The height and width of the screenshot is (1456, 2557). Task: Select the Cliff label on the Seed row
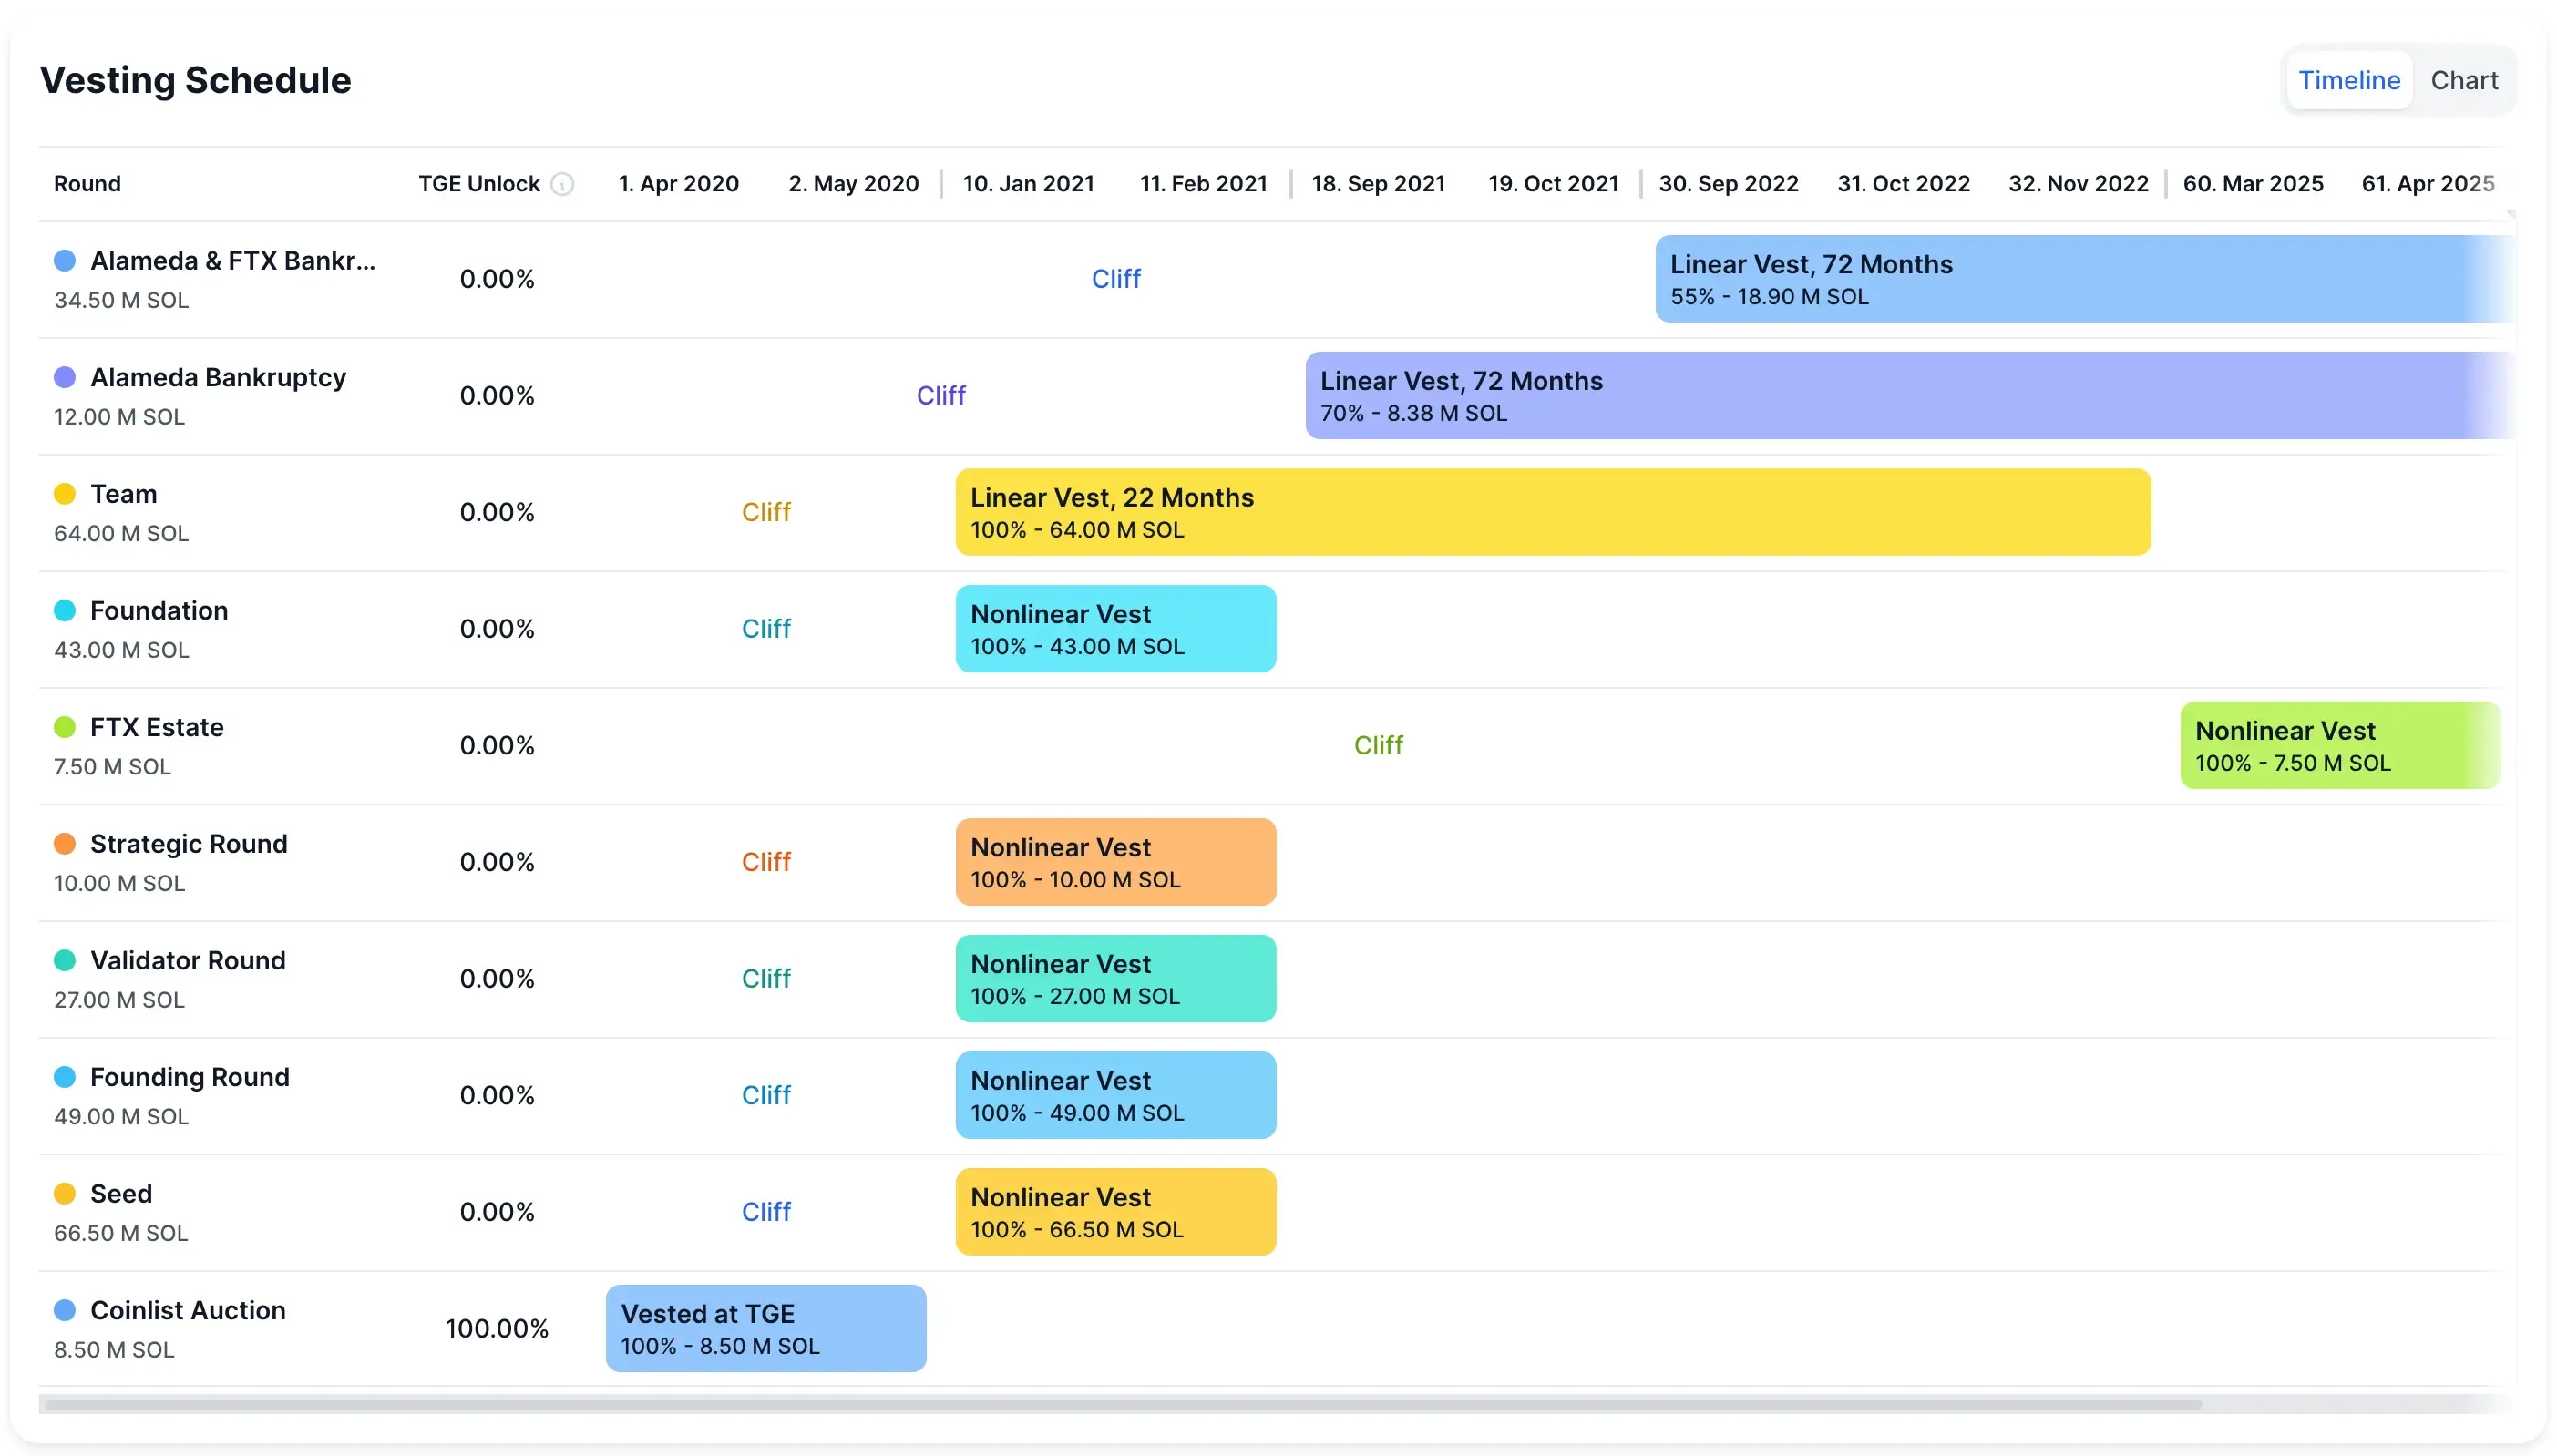click(766, 1211)
